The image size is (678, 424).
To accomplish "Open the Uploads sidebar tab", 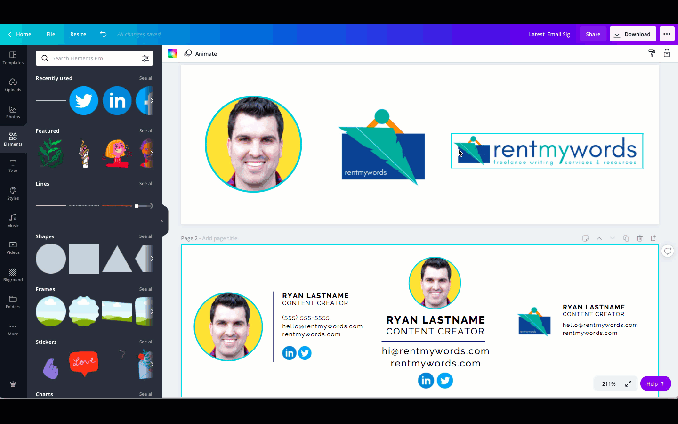I will pos(13,85).
